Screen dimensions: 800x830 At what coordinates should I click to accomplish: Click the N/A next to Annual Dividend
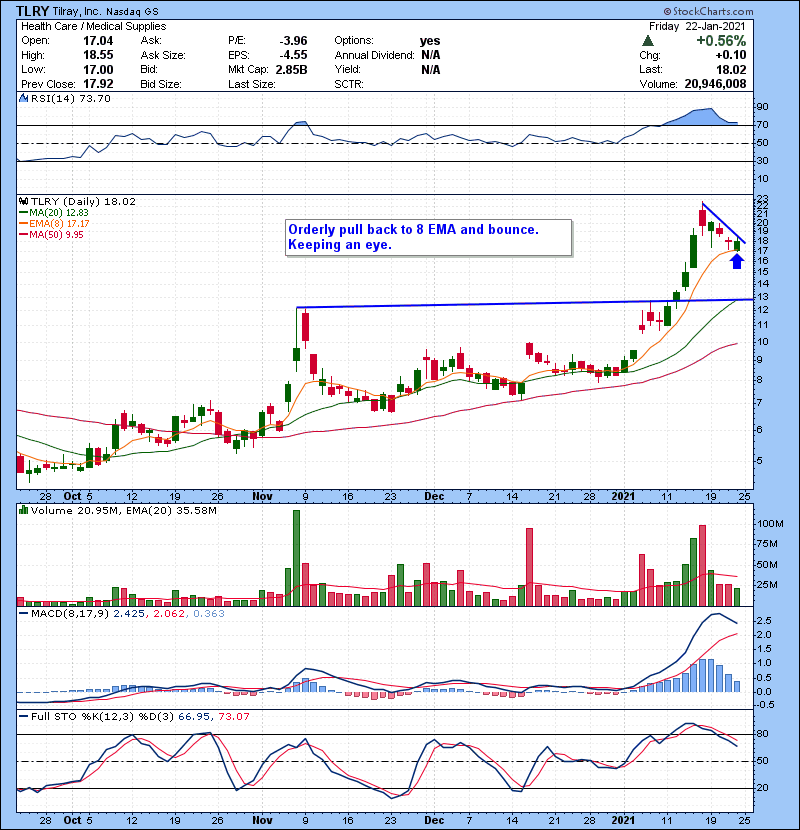[431, 55]
